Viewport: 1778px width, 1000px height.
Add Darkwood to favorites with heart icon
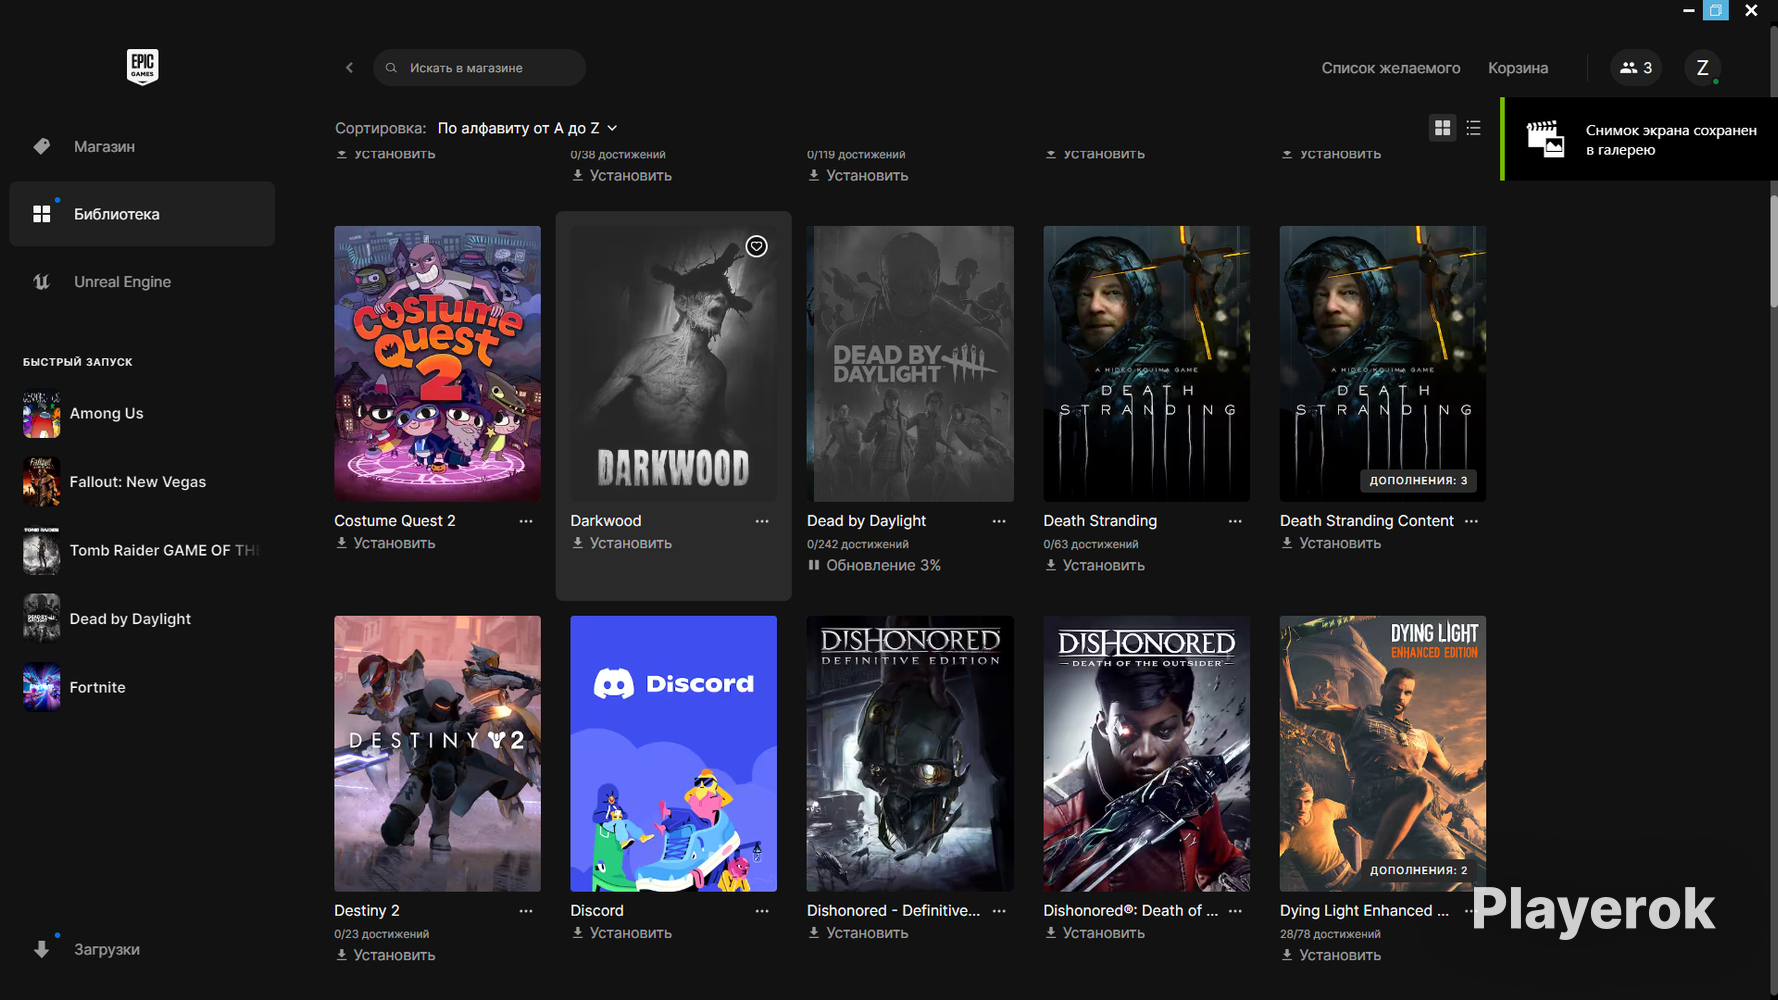(756, 246)
